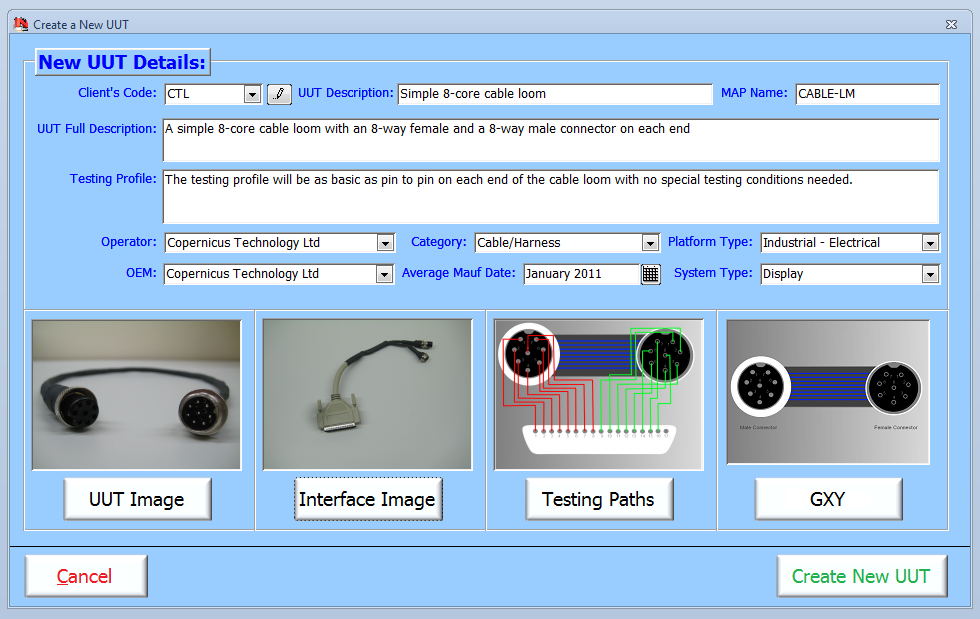The width and height of the screenshot is (980, 619).
Task: Close the Create a New UUT window
Action: click(x=951, y=24)
